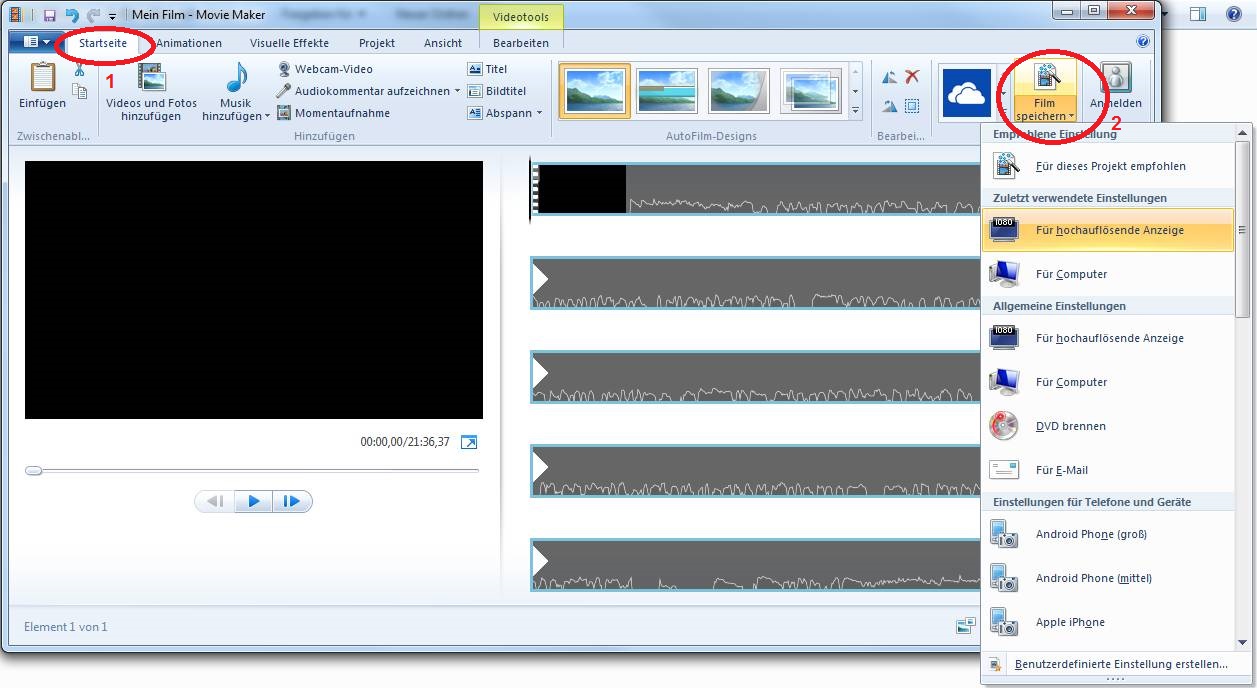Viewport: 1257px width, 688px height.
Task: Choose Apple iPhone export setting
Action: click(x=1070, y=622)
